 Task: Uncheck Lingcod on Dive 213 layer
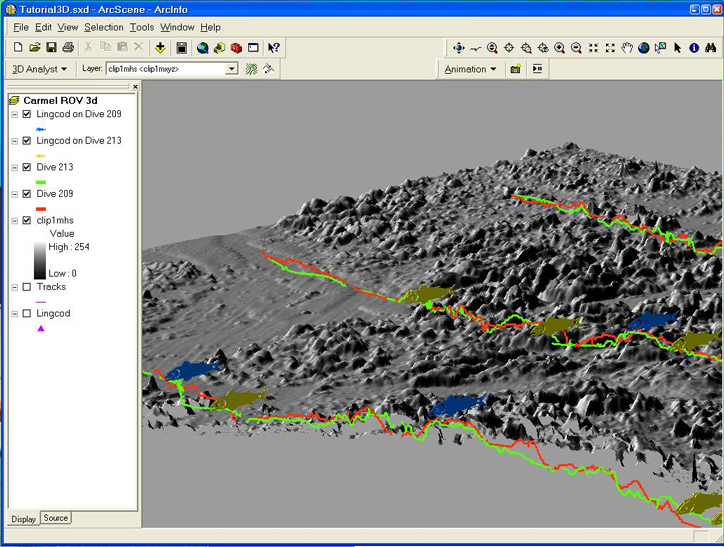coord(27,141)
